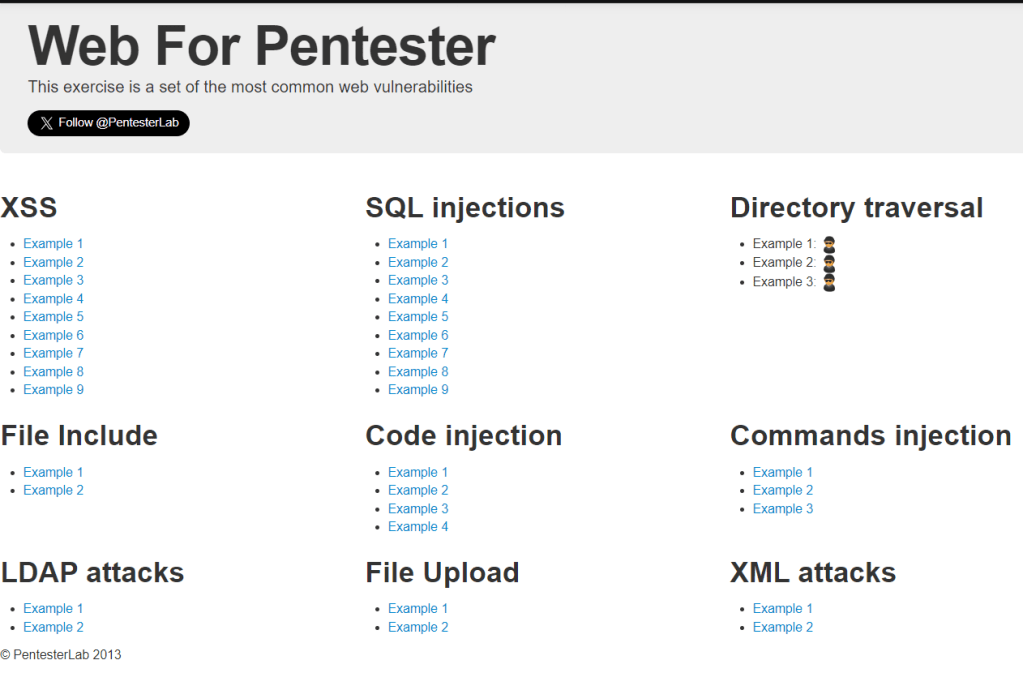Select Code injection Example 1
Viewport: 1023px width, 673px height.
418,472
